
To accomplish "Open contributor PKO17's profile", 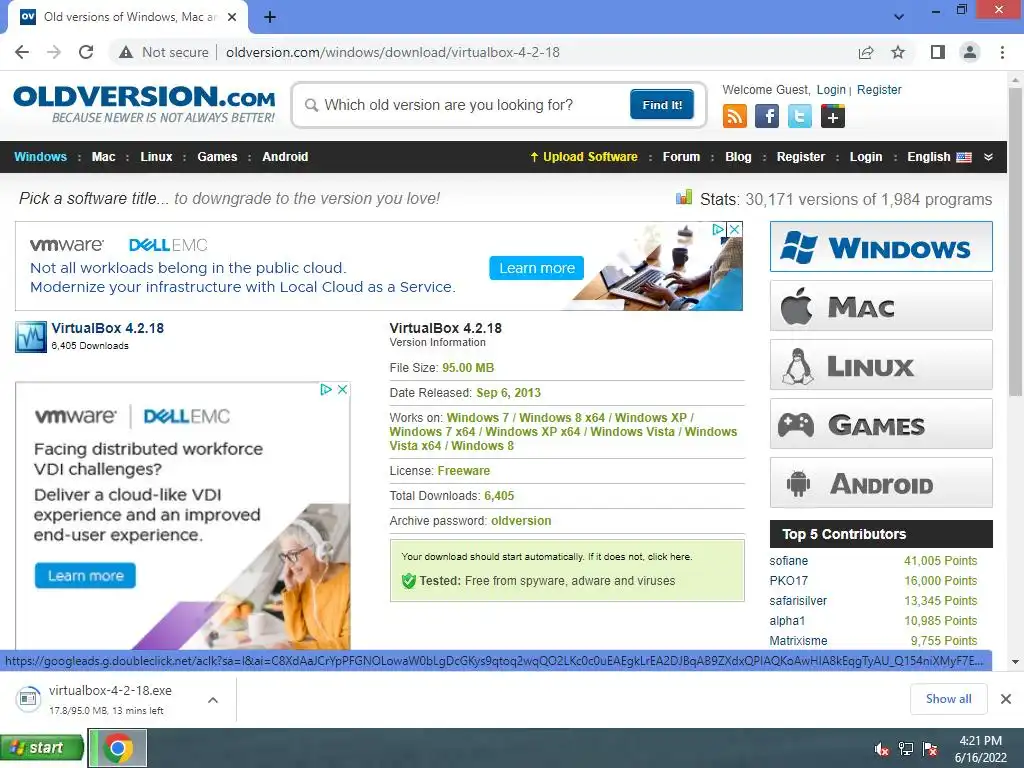I will [x=788, y=581].
